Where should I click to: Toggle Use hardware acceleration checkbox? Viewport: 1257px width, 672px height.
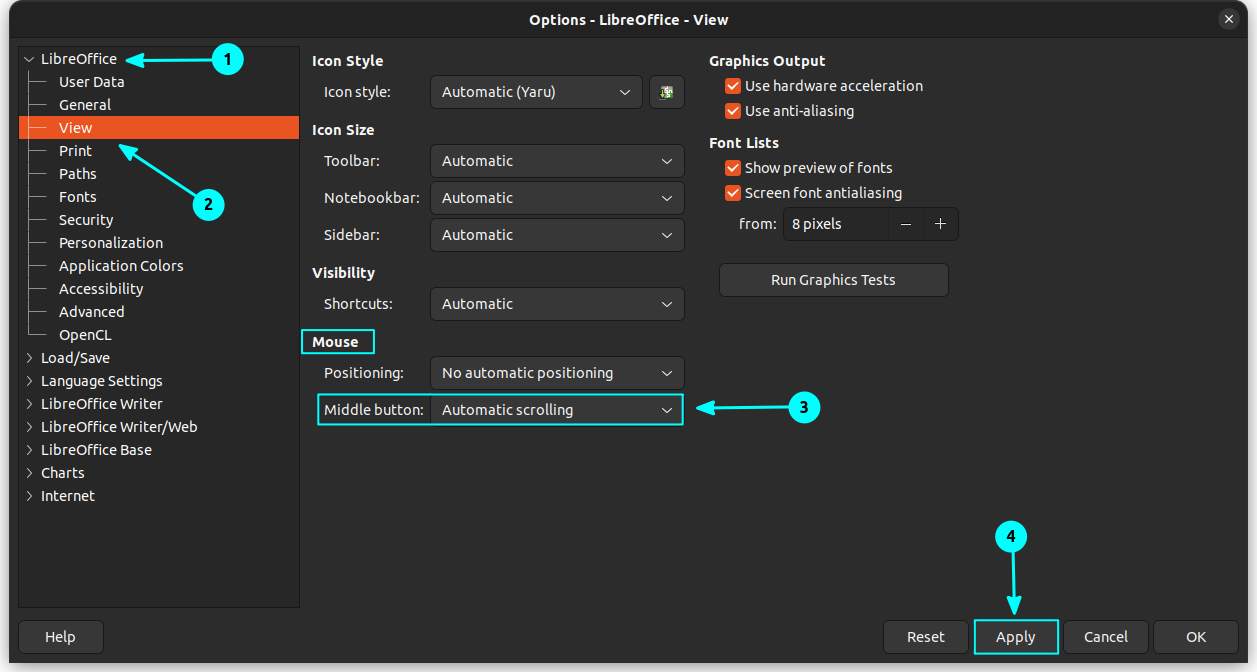[733, 86]
